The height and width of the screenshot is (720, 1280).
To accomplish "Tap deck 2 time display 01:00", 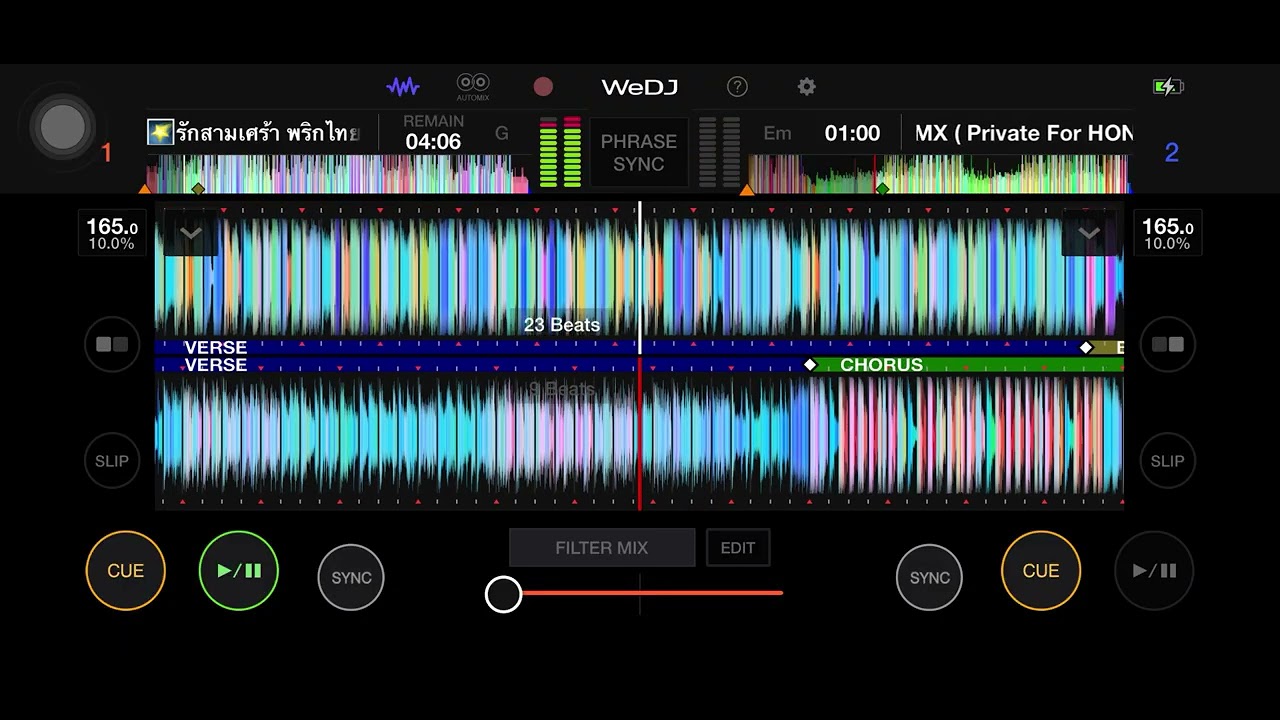I will coord(852,133).
